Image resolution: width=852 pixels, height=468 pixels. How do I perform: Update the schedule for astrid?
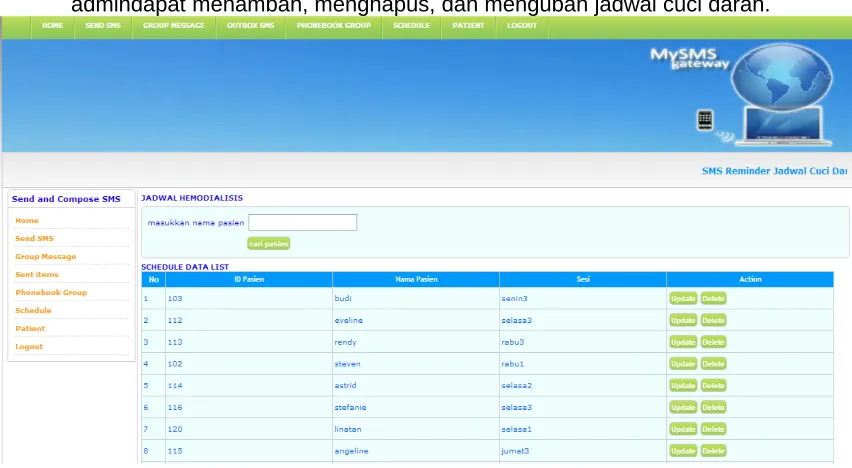pyautogui.click(x=683, y=385)
